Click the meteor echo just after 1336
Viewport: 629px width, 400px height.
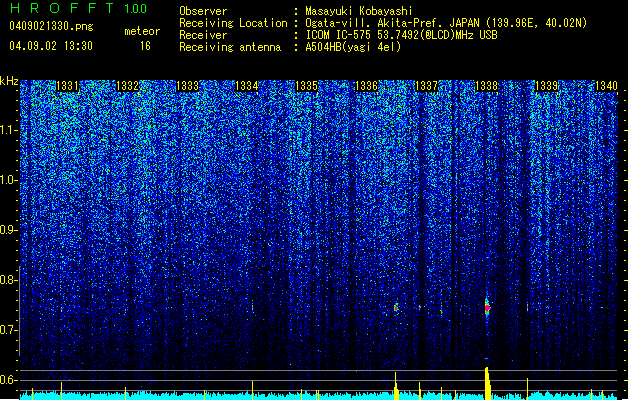point(396,308)
